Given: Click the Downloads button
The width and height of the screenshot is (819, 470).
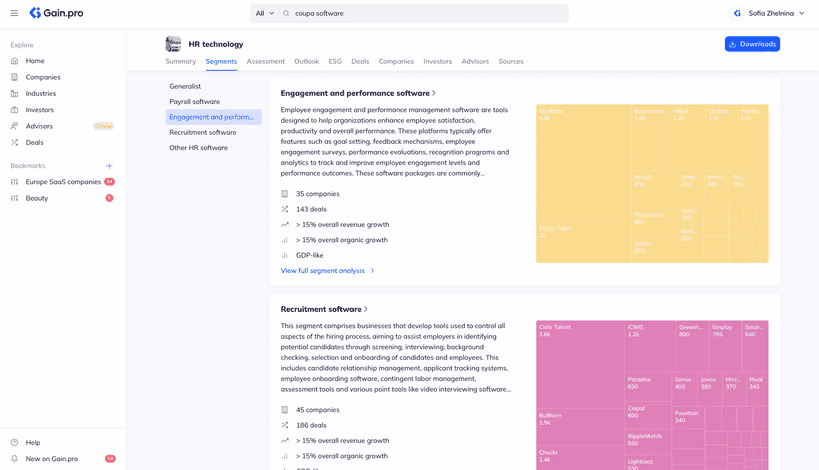Looking at the screenshot, I should click(x=752, y=44).
